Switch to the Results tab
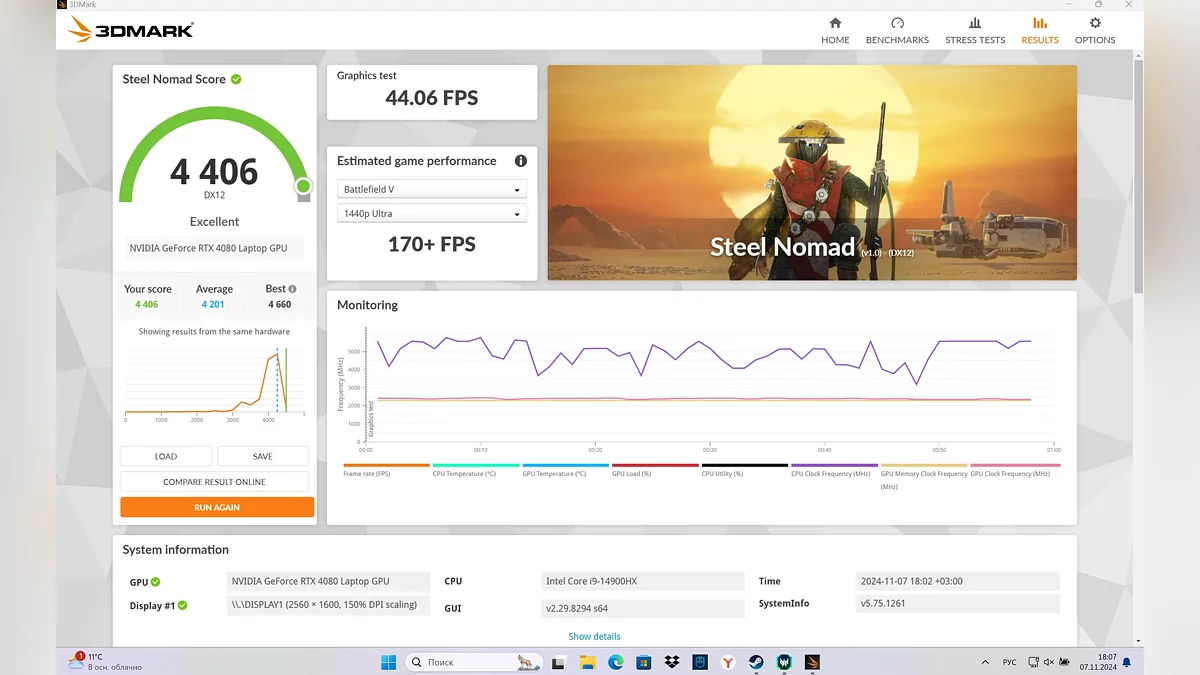 point(1039,30)
